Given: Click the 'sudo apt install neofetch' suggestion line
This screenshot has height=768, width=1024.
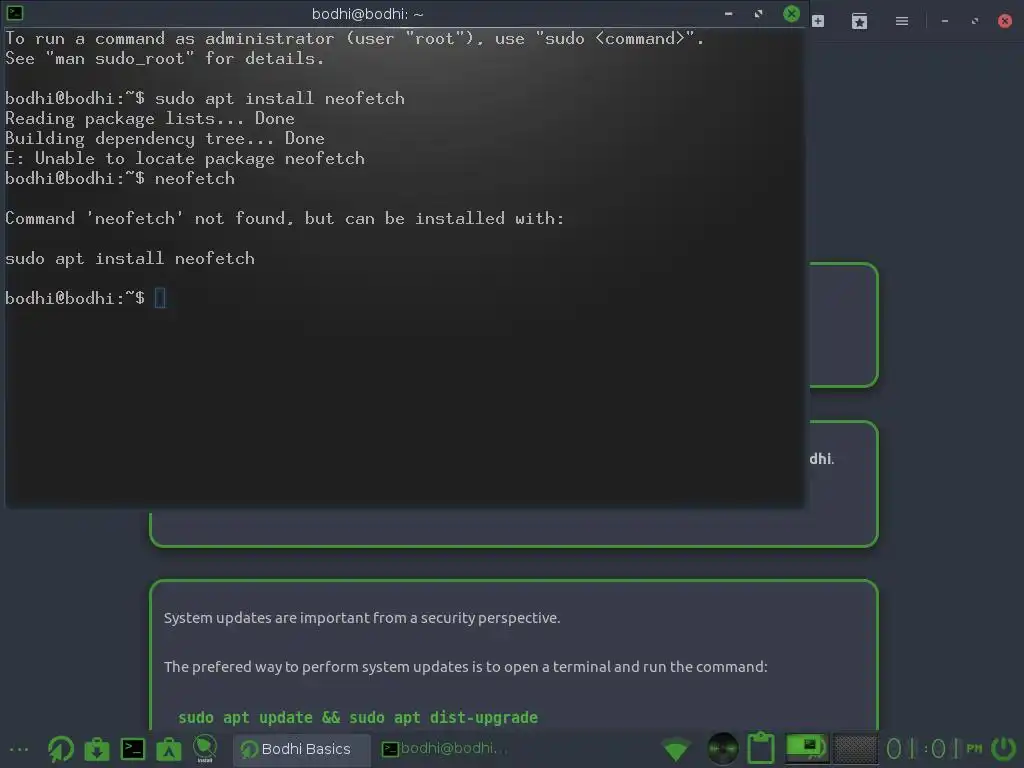Looking at the screenshot, I should (130, 259).
